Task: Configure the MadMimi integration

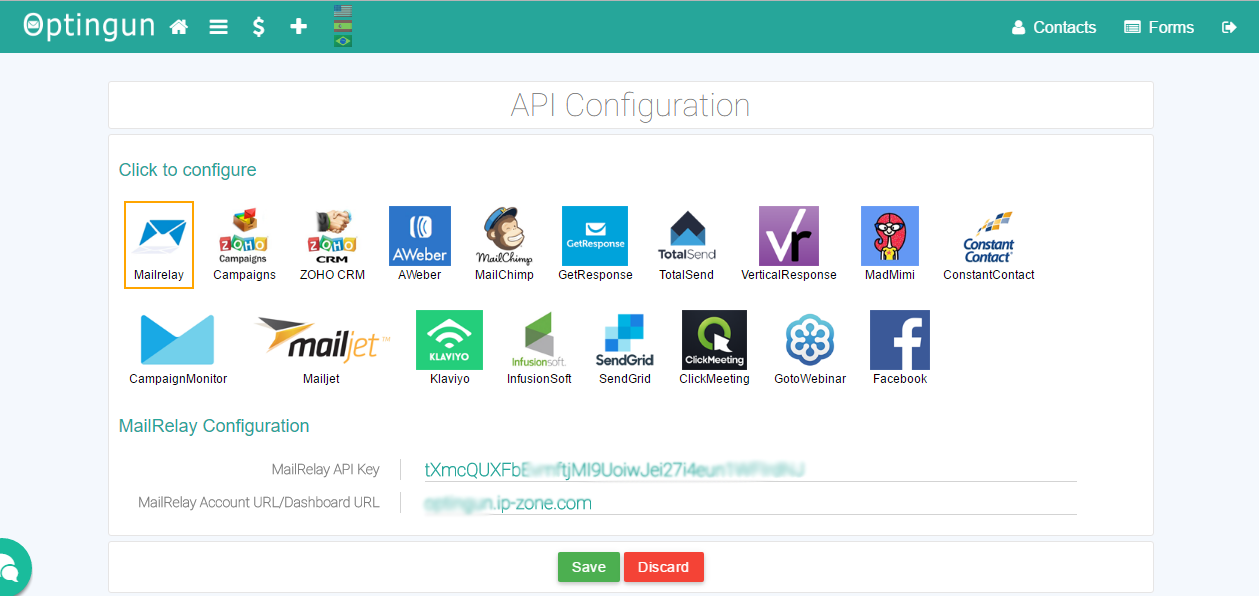Action: pyautogui.click(x=890, y=245)
